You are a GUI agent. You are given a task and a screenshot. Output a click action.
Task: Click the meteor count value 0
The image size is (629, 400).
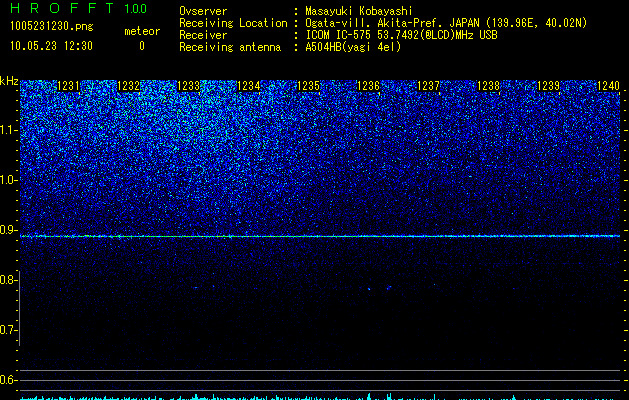pyautogui.click(x=142, y=46)
